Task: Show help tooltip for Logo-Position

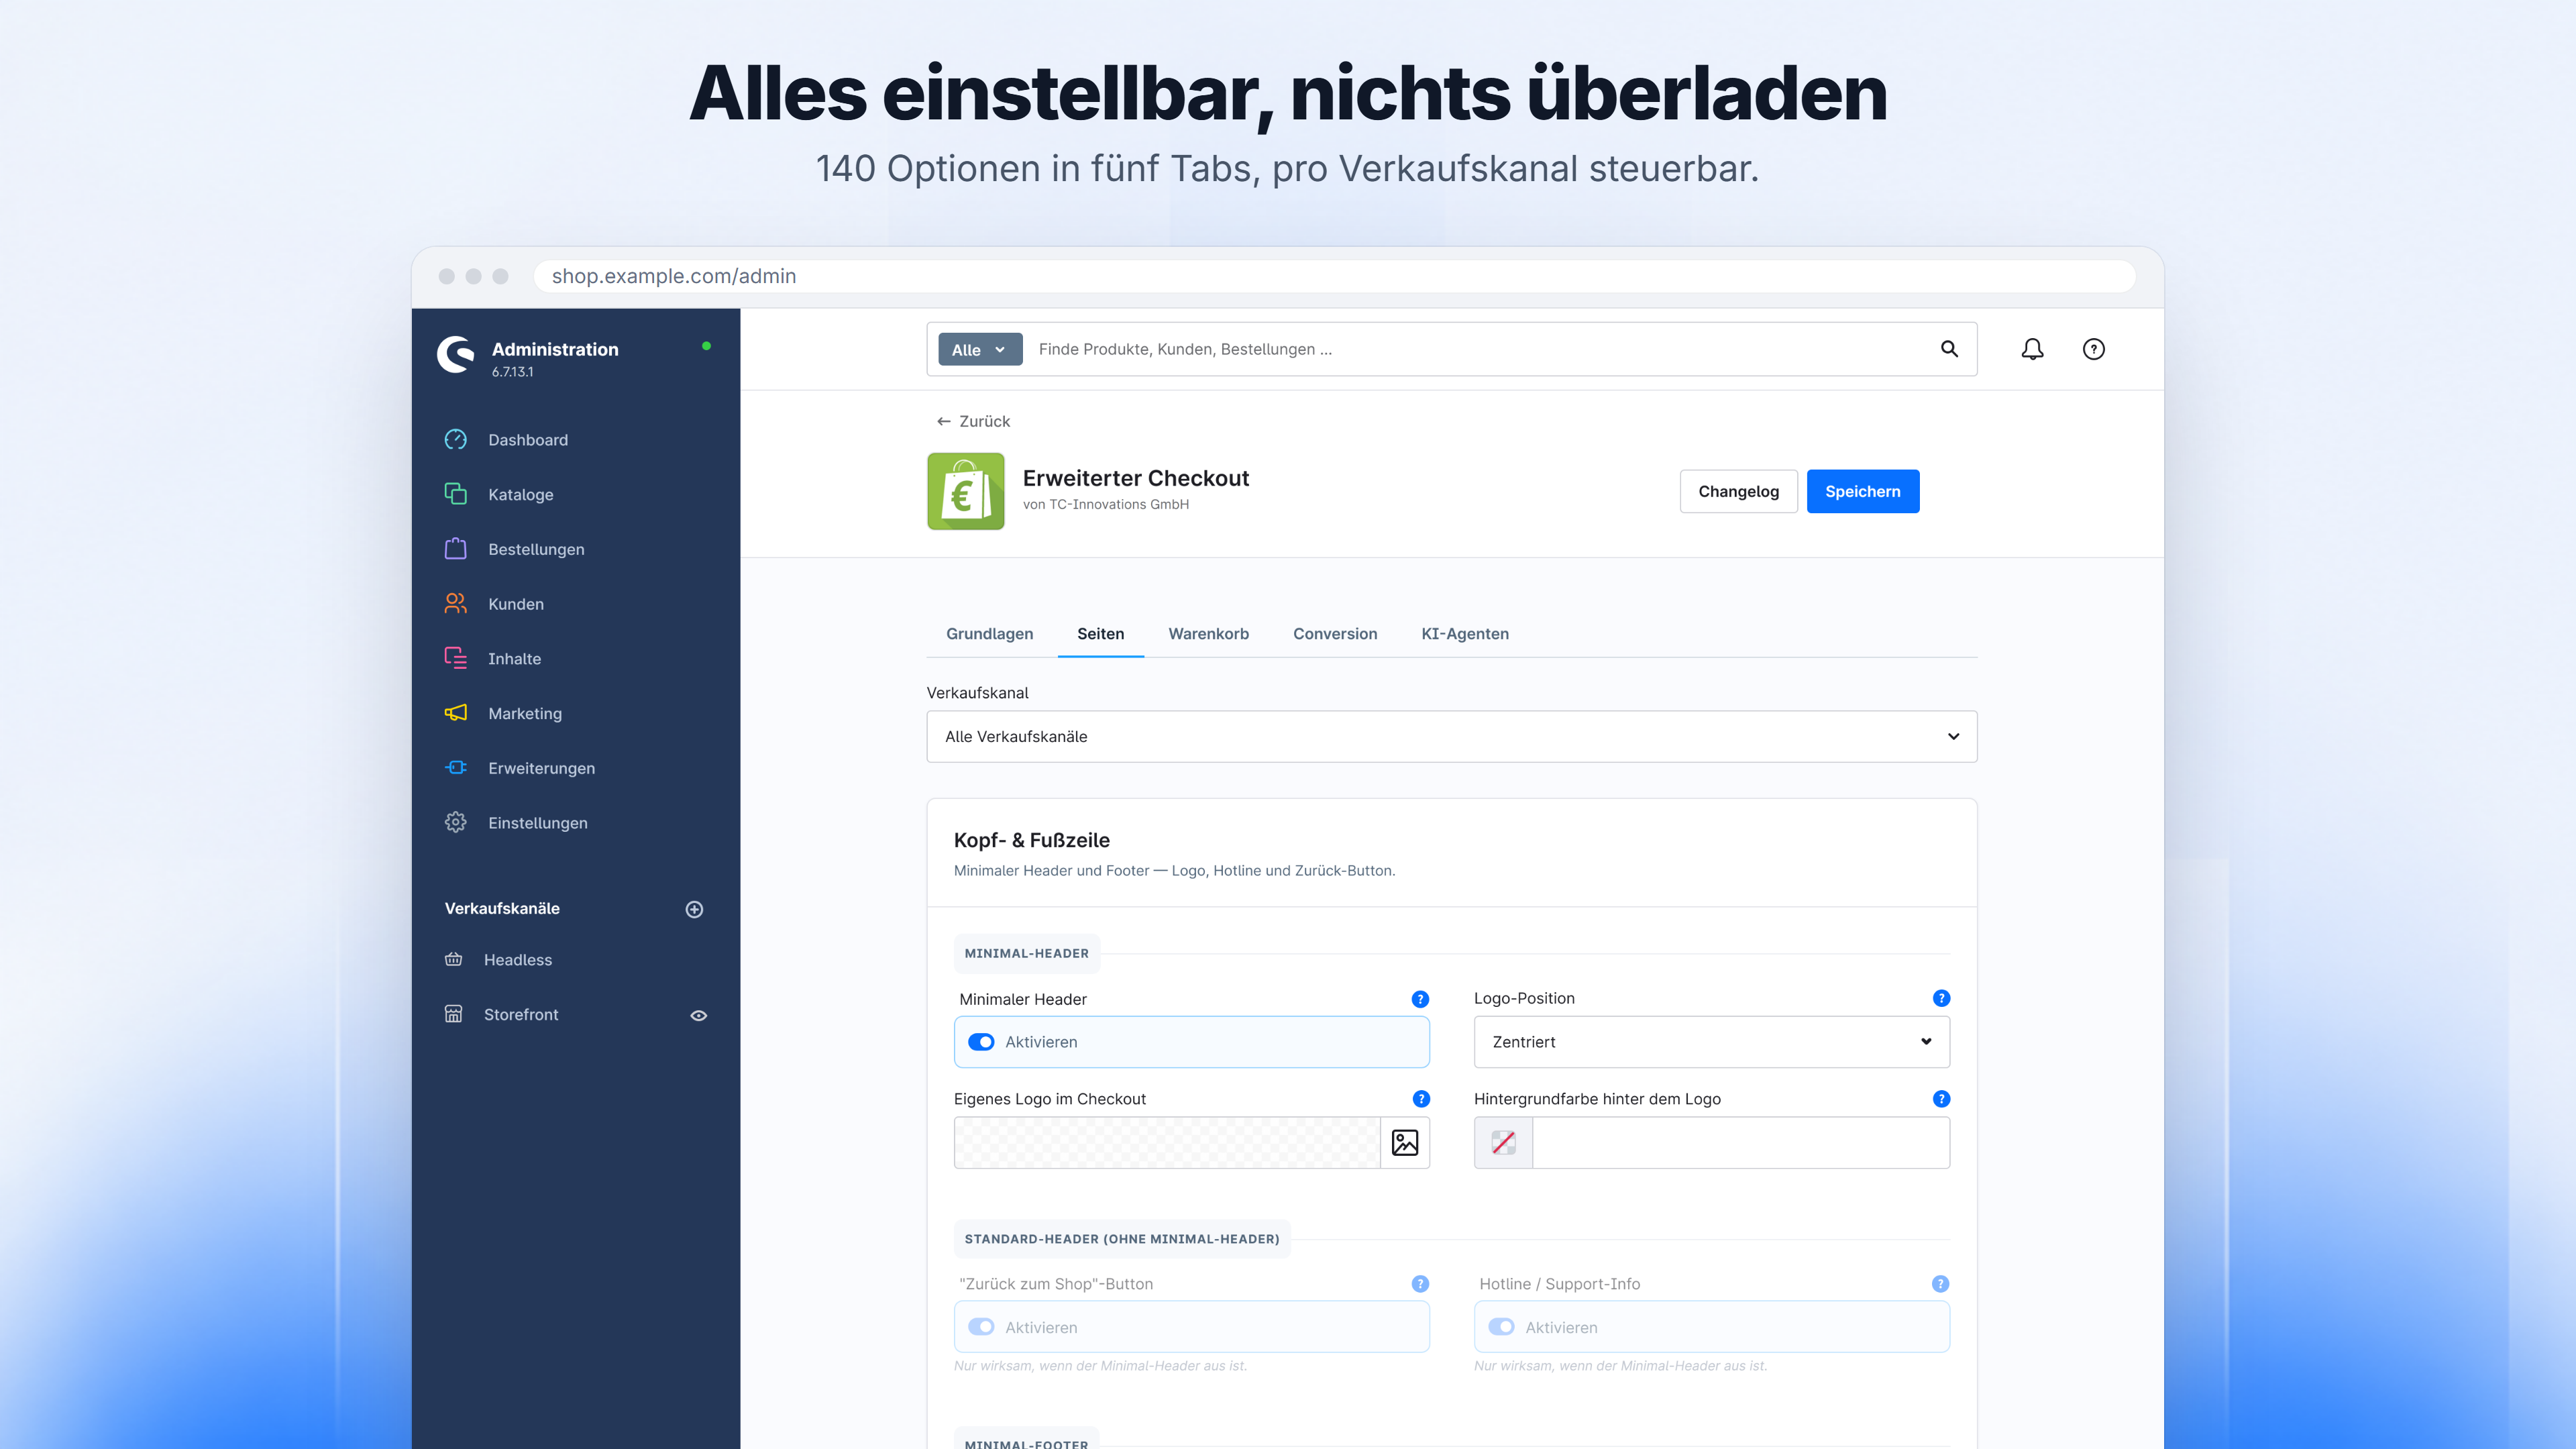Action: point(1941,998)
